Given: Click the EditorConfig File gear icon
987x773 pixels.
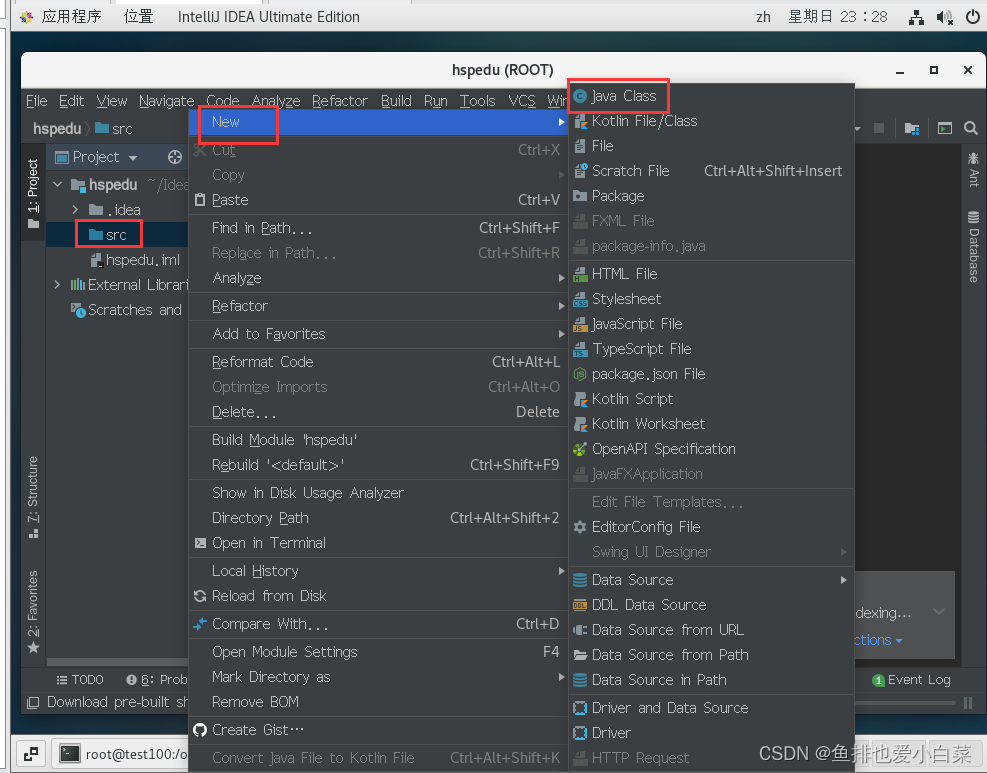Looking at the screenshot, I should point(580,527).
